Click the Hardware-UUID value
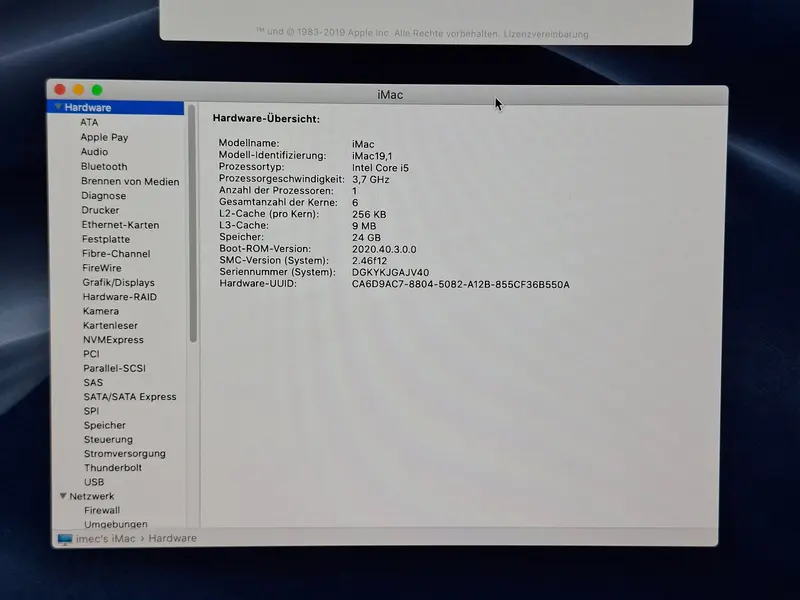Viewport: 800px width, 600px height. [461, 285]
